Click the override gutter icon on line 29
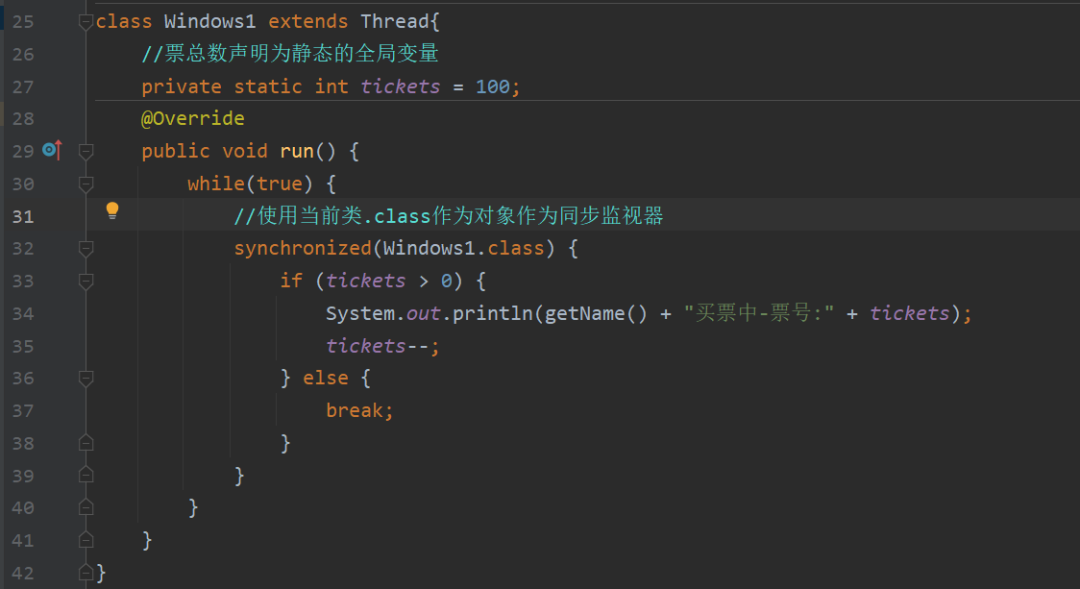 52,149
